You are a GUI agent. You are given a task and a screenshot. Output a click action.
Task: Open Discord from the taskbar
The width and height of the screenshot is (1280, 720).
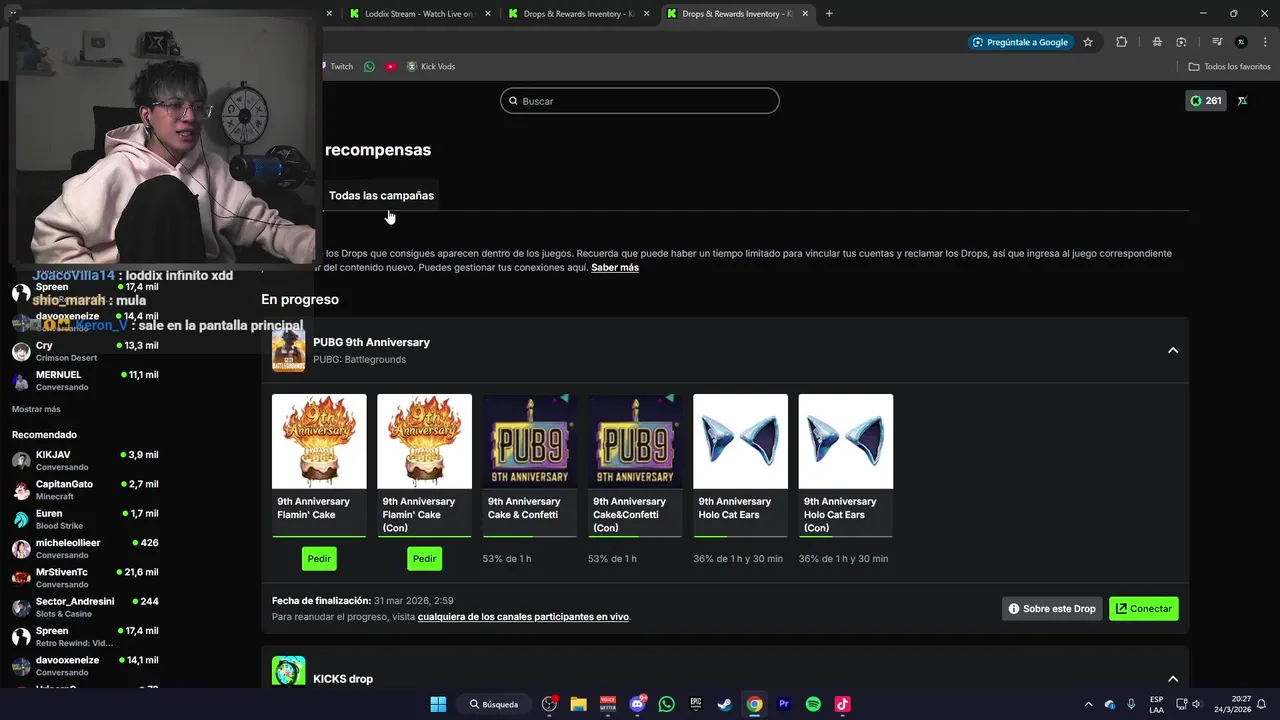pos(637,704)
